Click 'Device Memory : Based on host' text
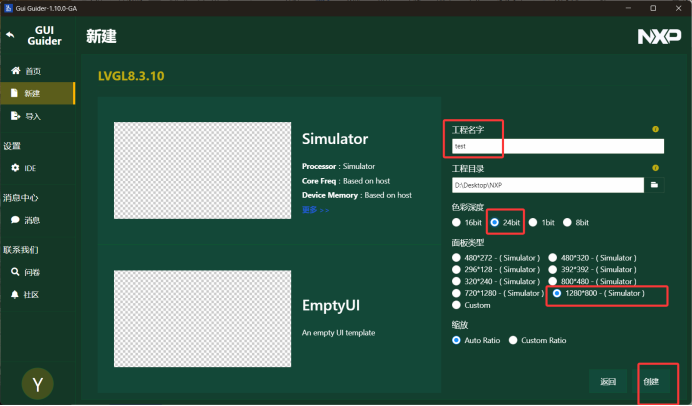This screenshot has height=406, width=692. [357, 195]
